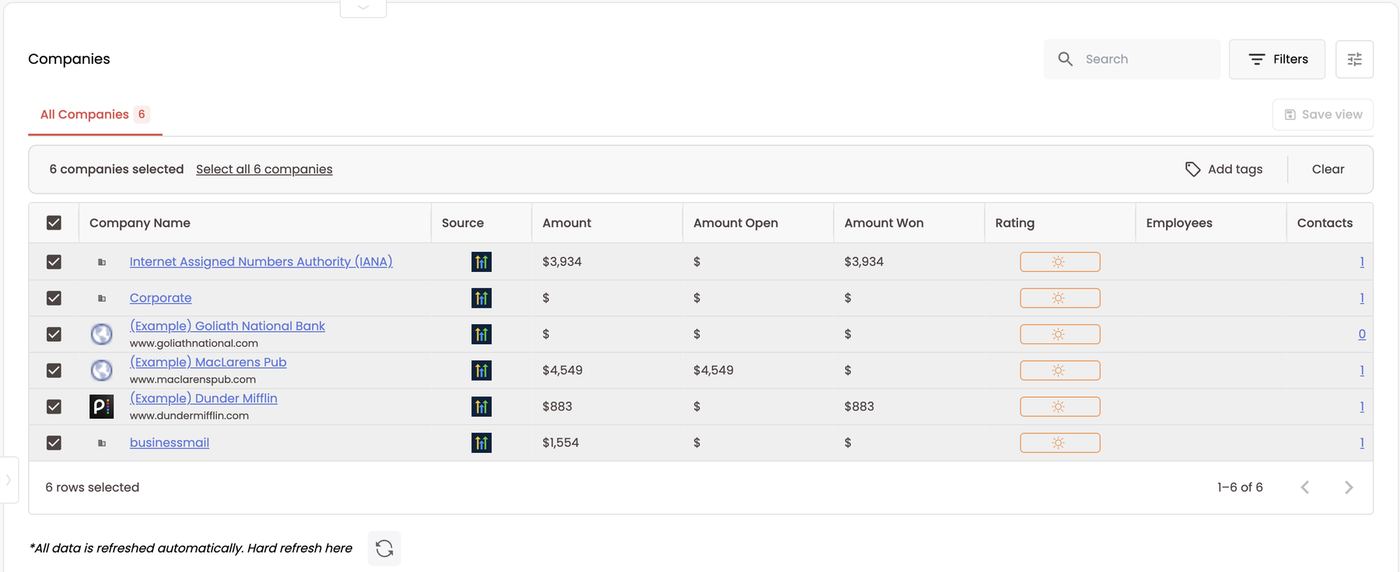
Task: Uncheck the businessmail row checkbox
Action: tap(54, 442)
